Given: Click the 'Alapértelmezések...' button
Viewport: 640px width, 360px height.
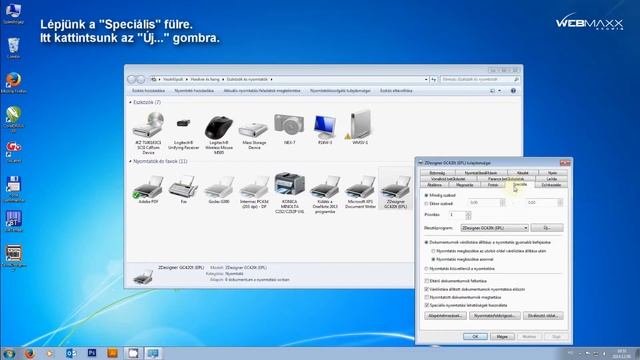Looking at the screenshot, I should [445, 316].
